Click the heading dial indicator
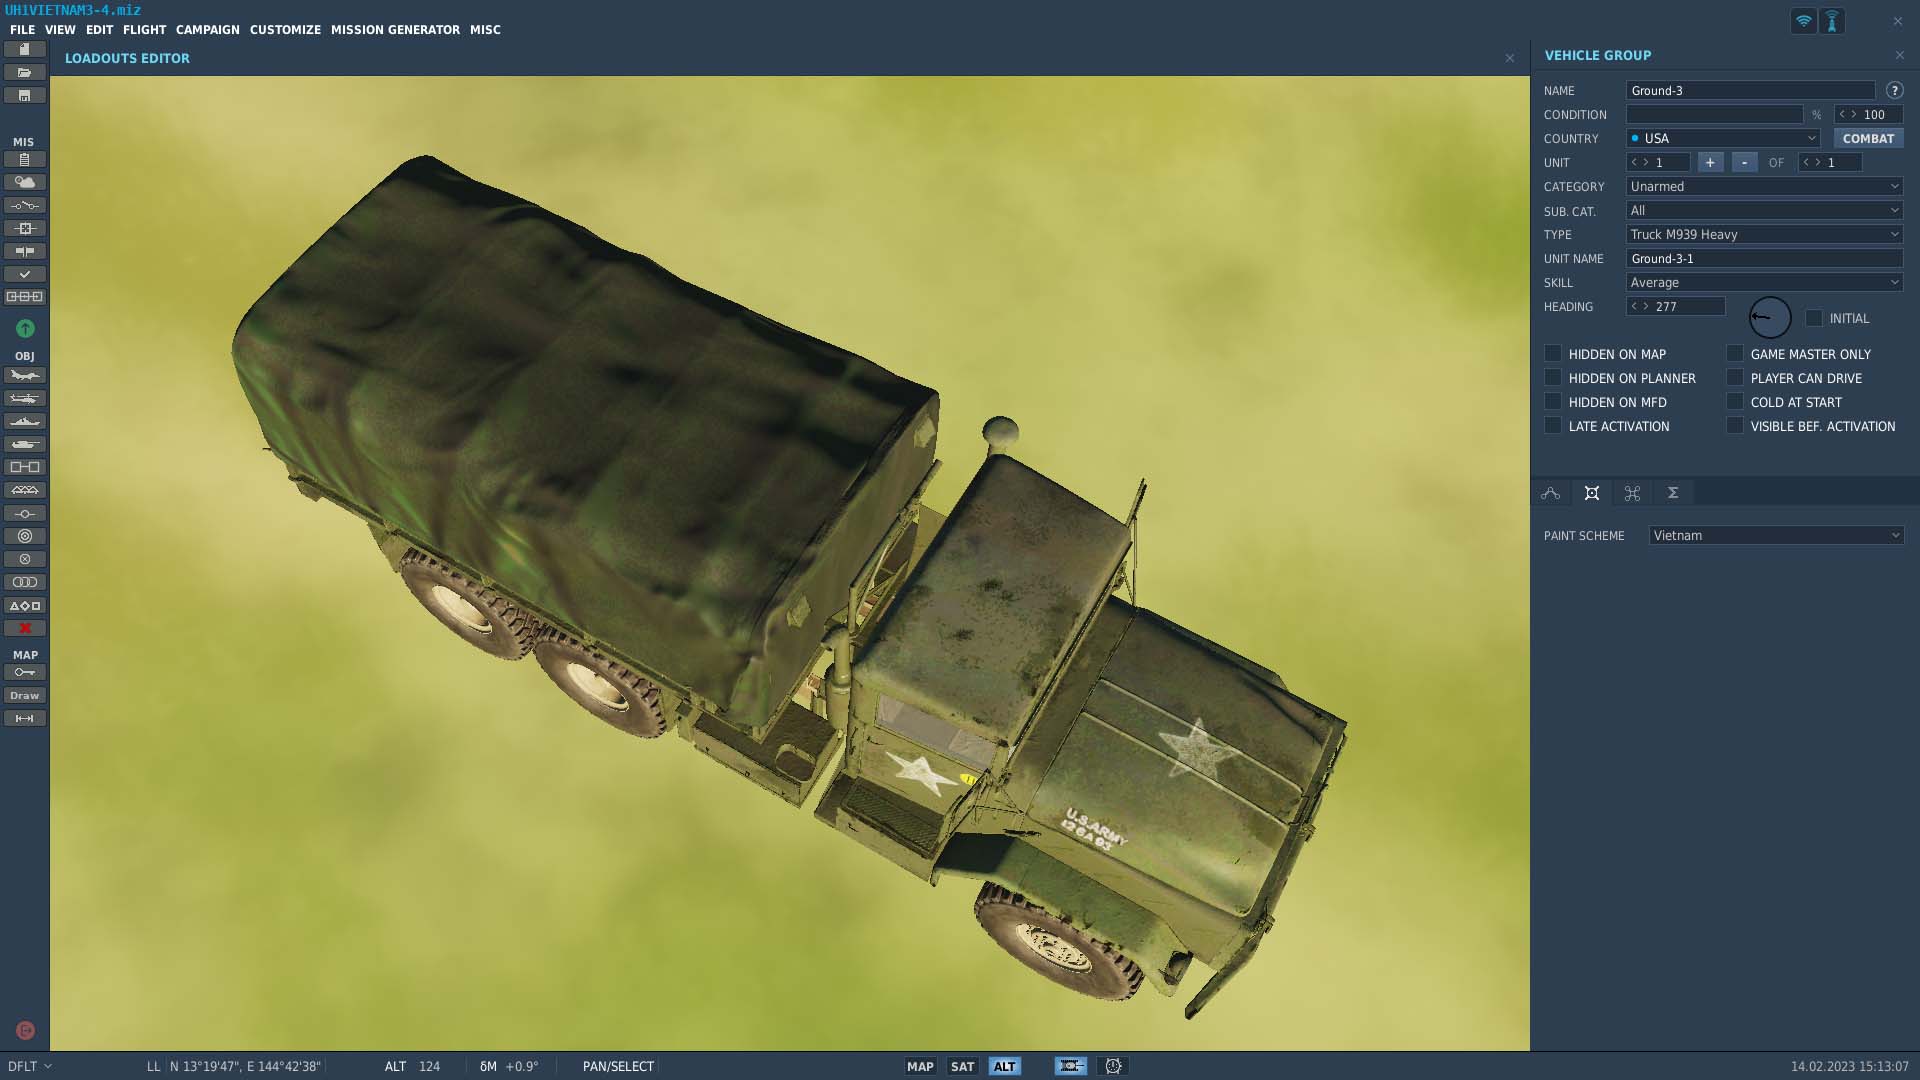This screenshot has height=1080, width=1920. click(1769, 317)
